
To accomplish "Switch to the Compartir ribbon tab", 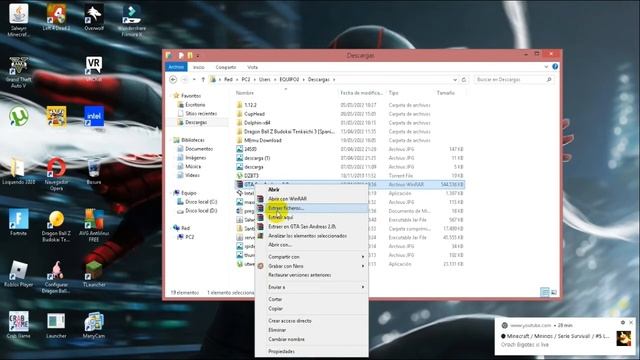I will [226, 67].
